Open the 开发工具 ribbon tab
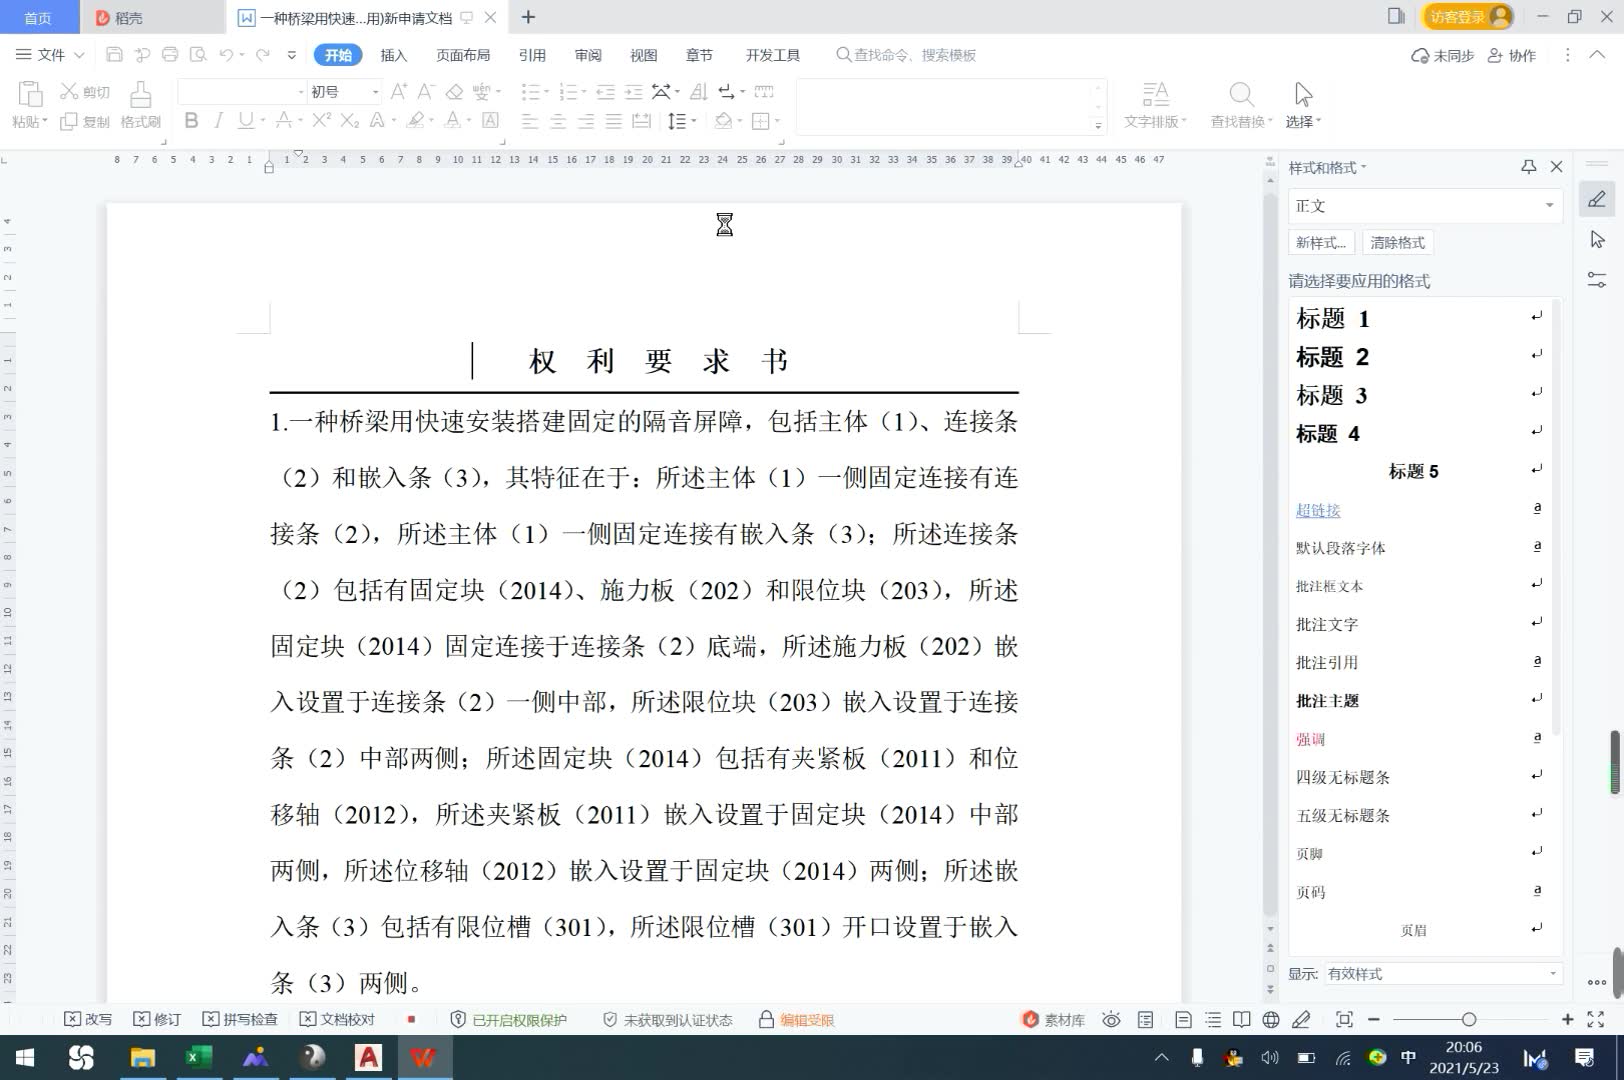Viewport: 1624px width, 1080px height. coord(772,55)
